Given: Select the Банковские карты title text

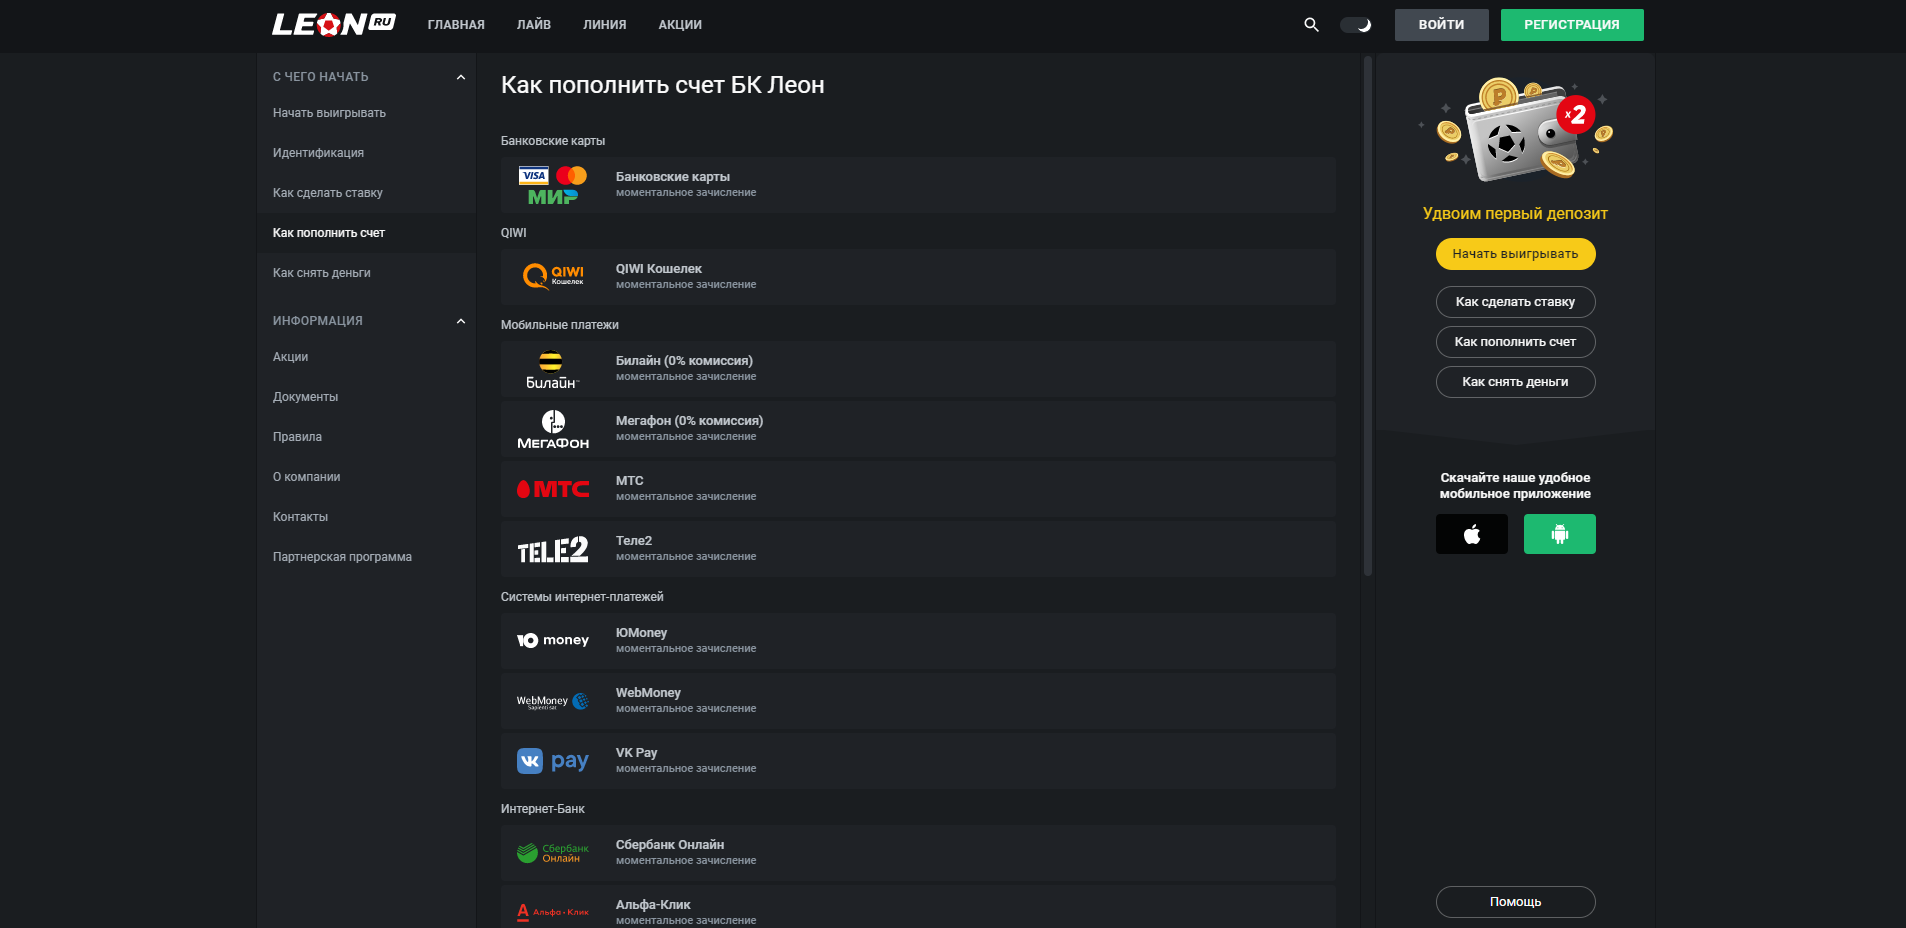Looking at the screenshot, I should pyautogui.click(x=673, y=177).
